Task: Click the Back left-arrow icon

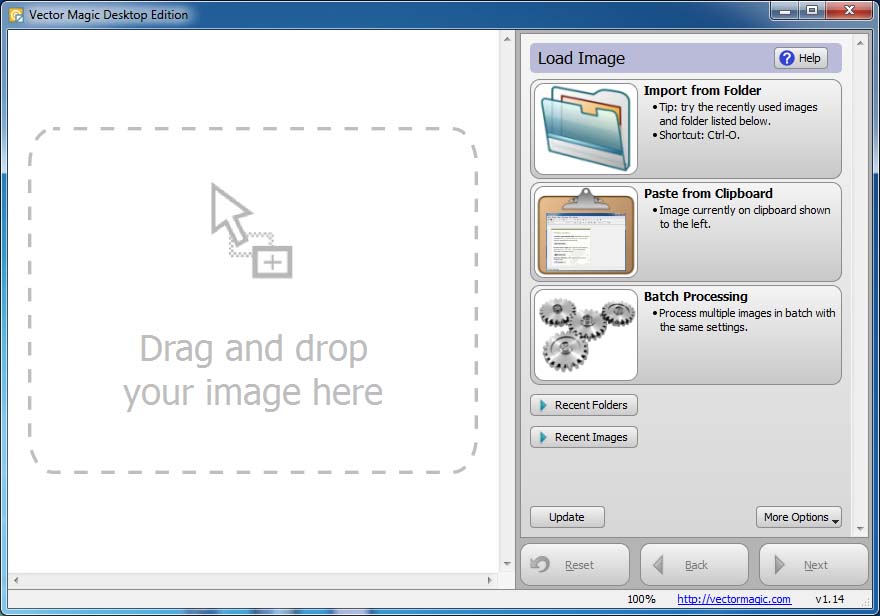Action: pos(658,565)
